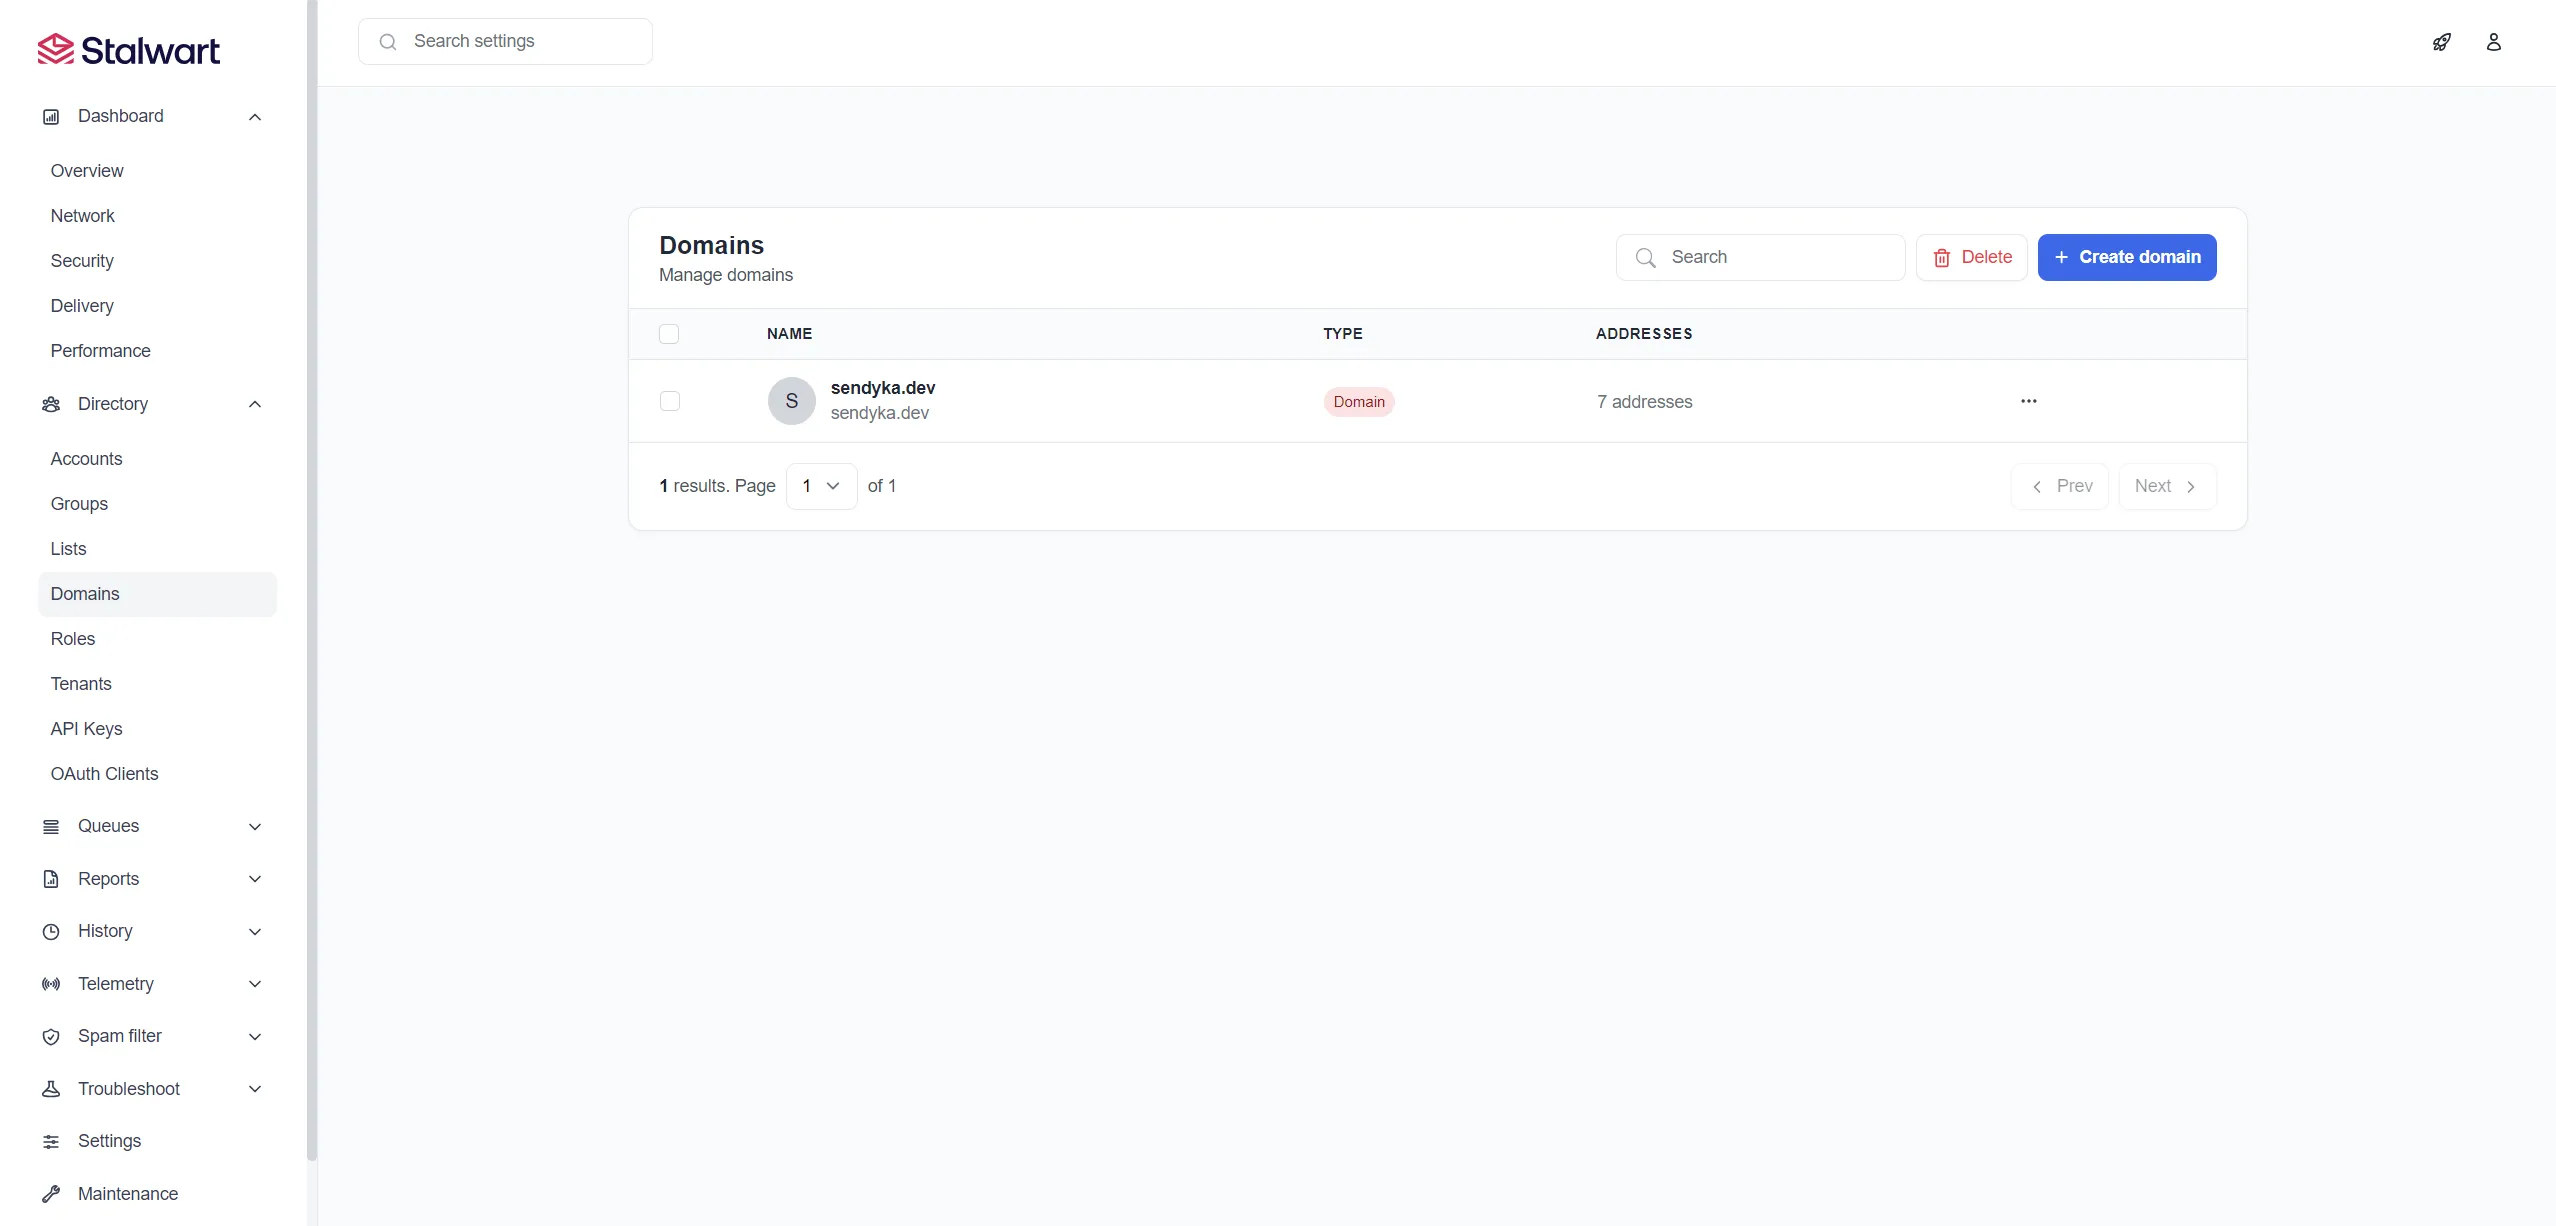Open the sendyka.dev row actions menu

click(2029, 401)
